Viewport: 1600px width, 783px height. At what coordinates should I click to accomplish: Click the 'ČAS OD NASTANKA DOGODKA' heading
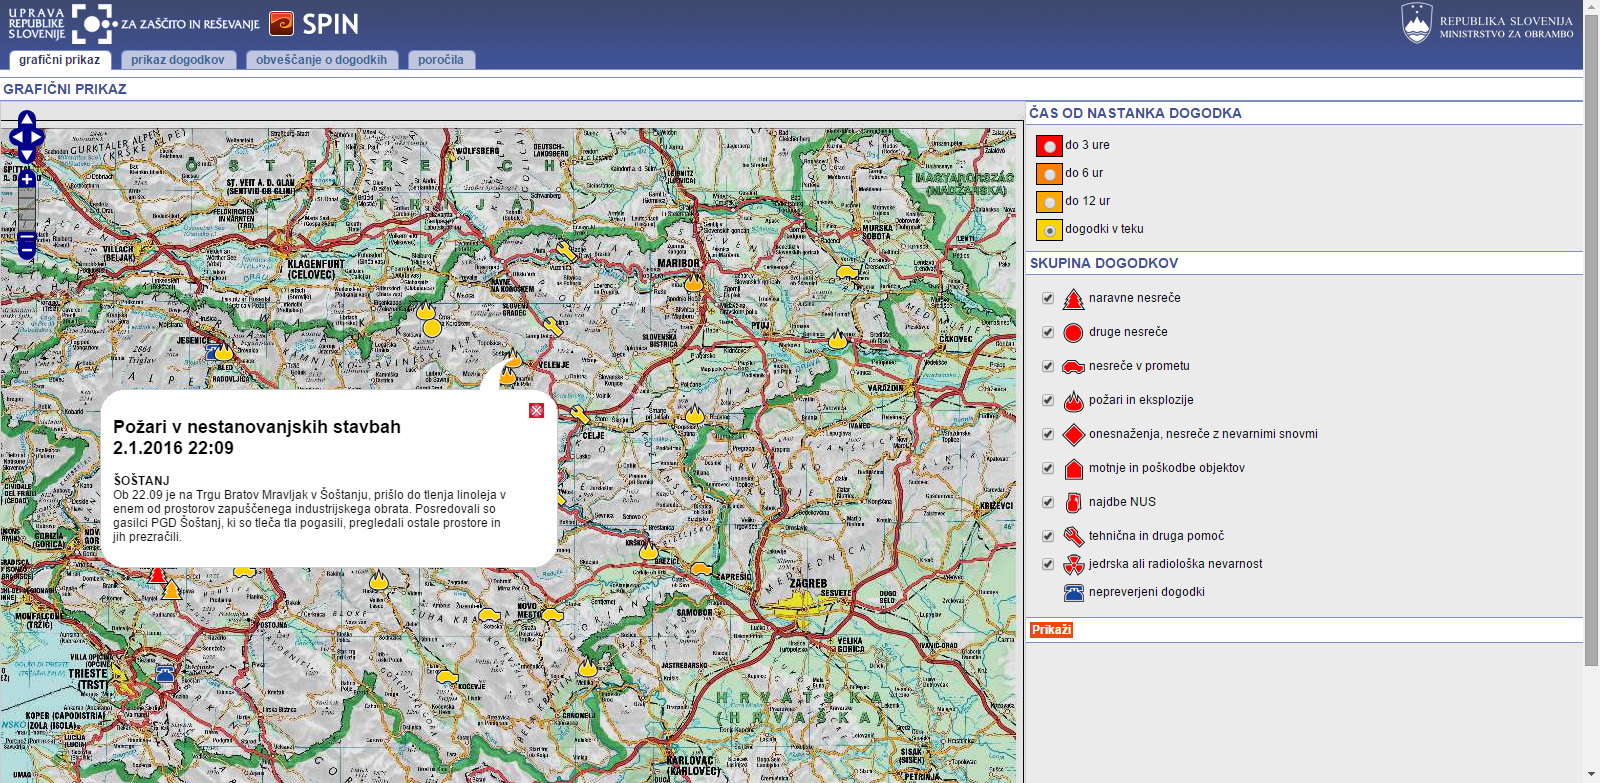(x=1135, y=113)
